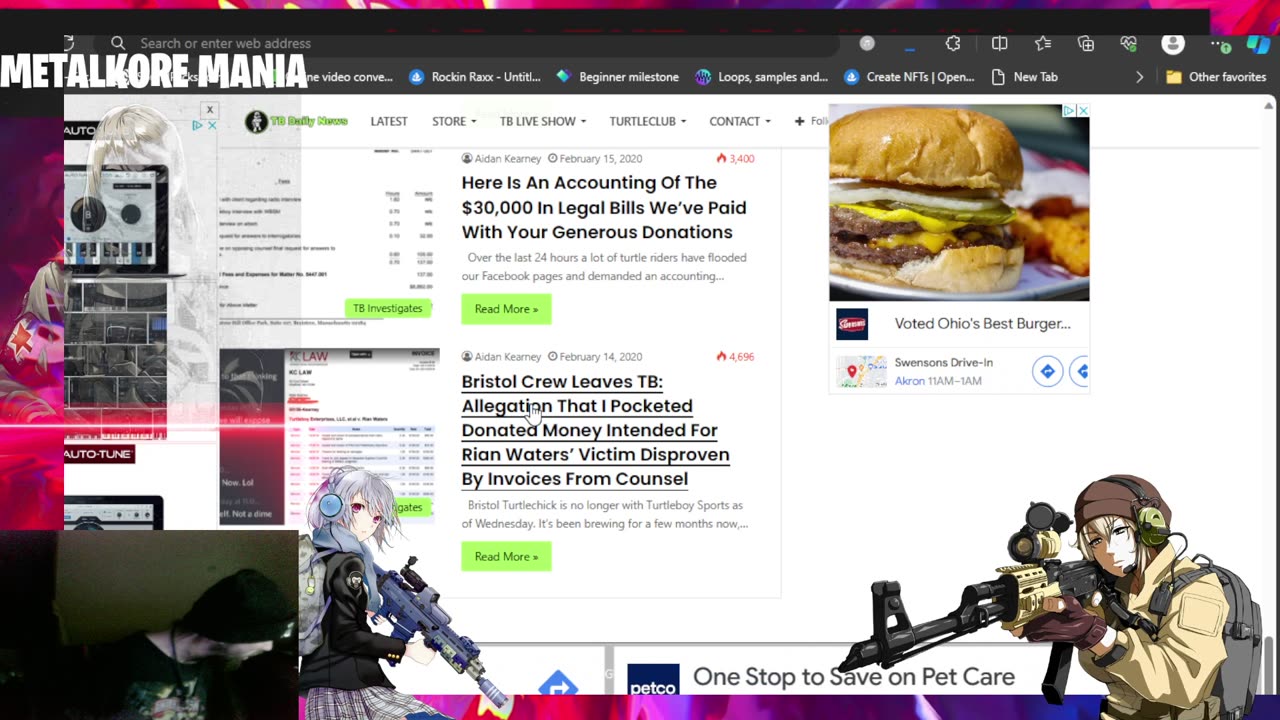Viewport: 1280px width, 720px height.
Task: Toggle the split screen icon in toolbar
Action: tap(999, 44)
